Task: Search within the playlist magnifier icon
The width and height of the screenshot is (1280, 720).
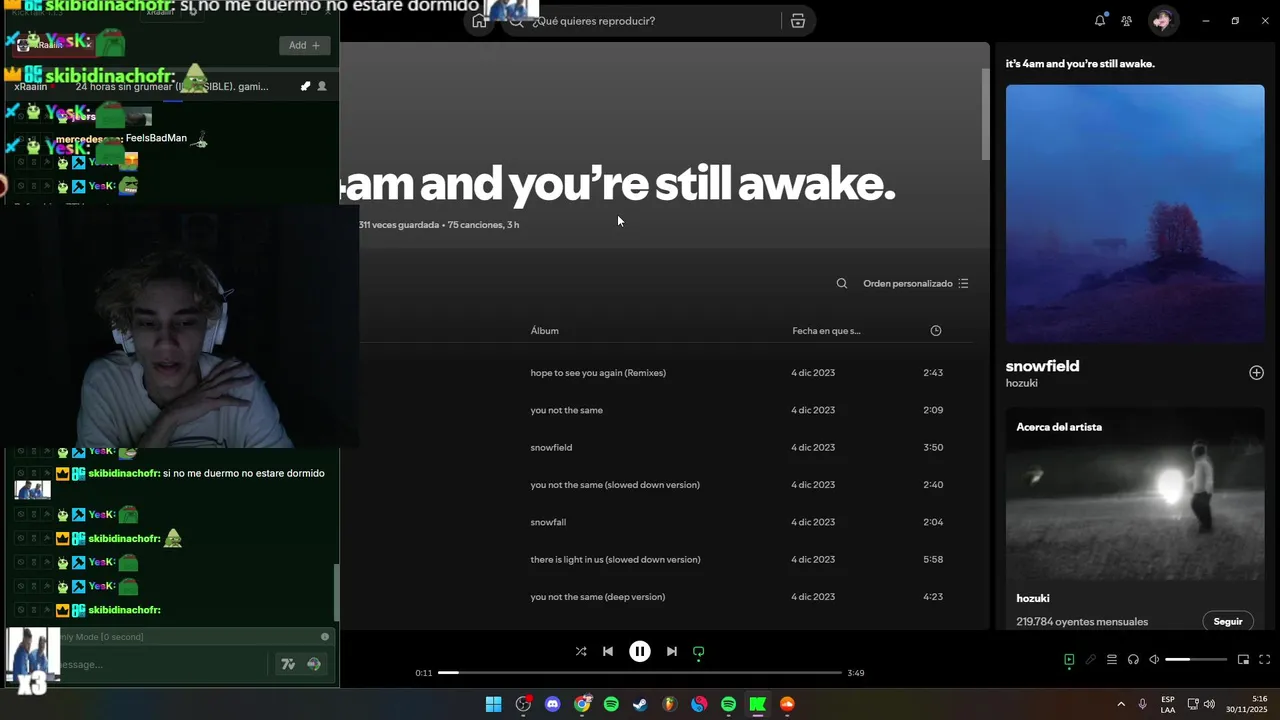Action: [842, 284]
